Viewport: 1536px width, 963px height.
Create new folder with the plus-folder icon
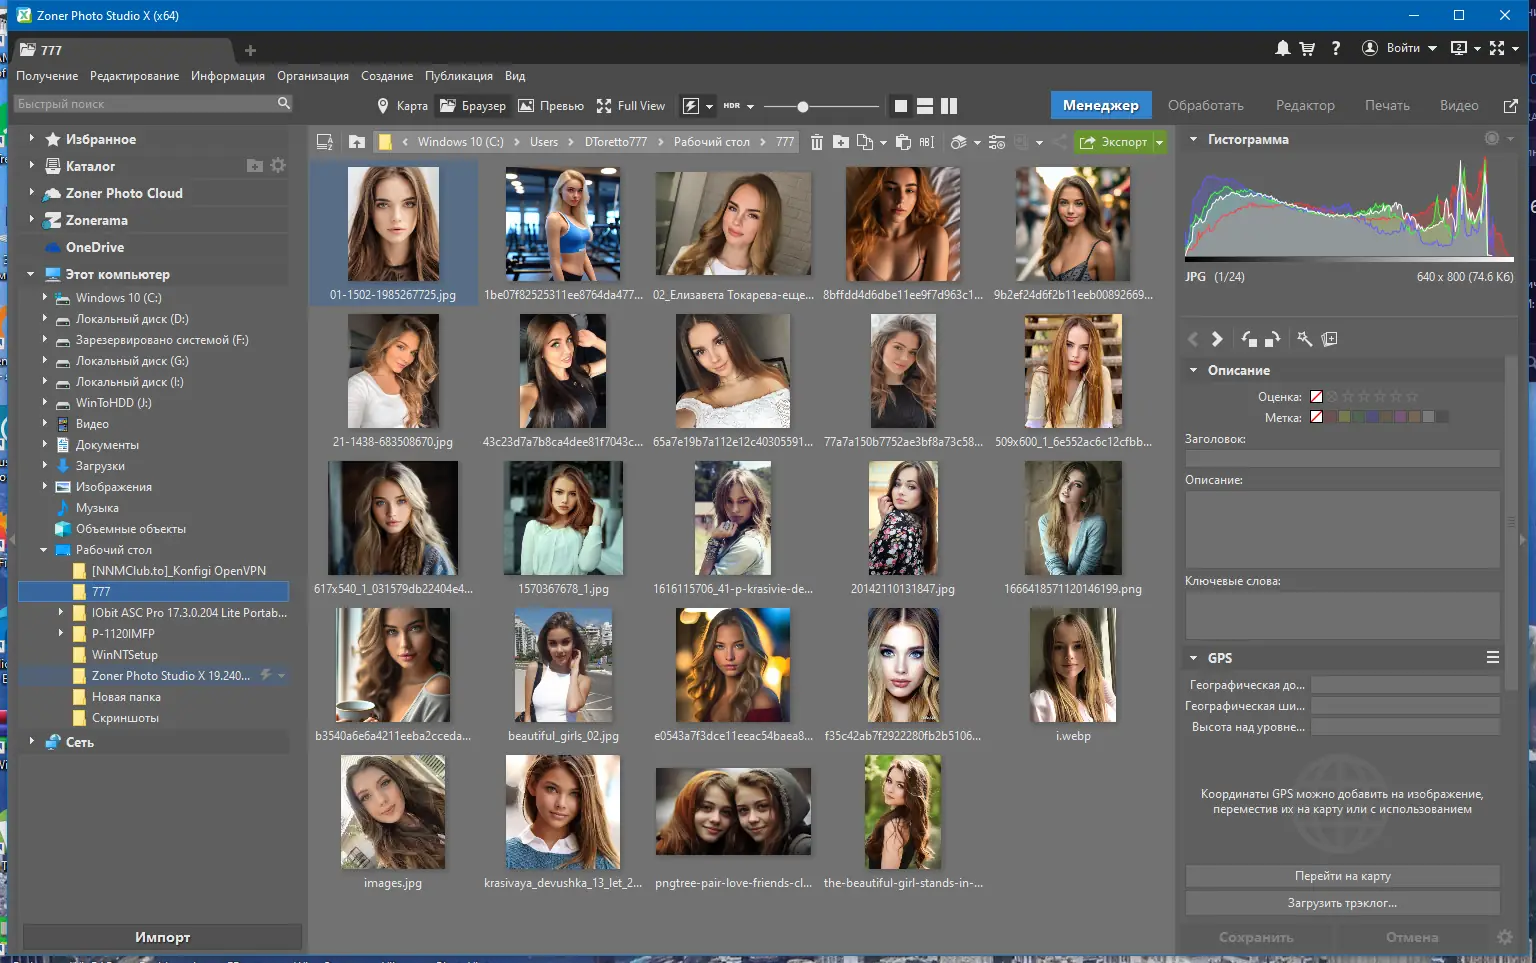coord(841,142)
